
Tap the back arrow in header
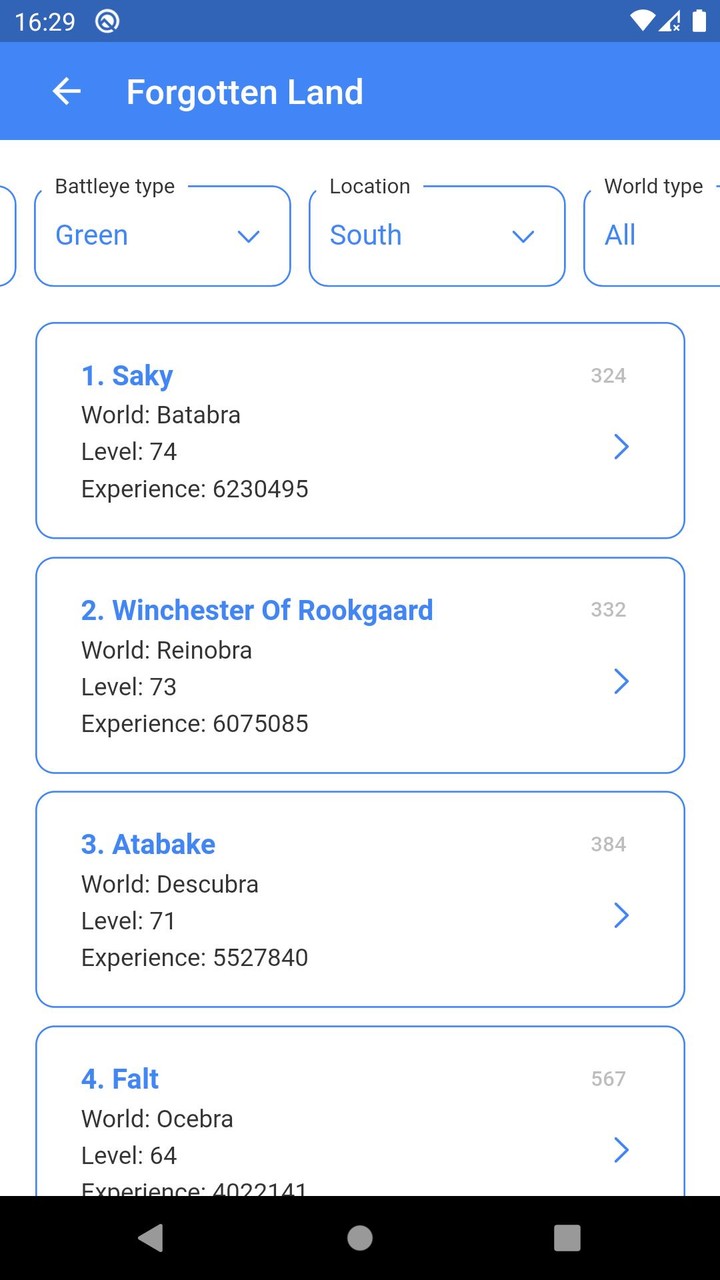pos(66,92)
